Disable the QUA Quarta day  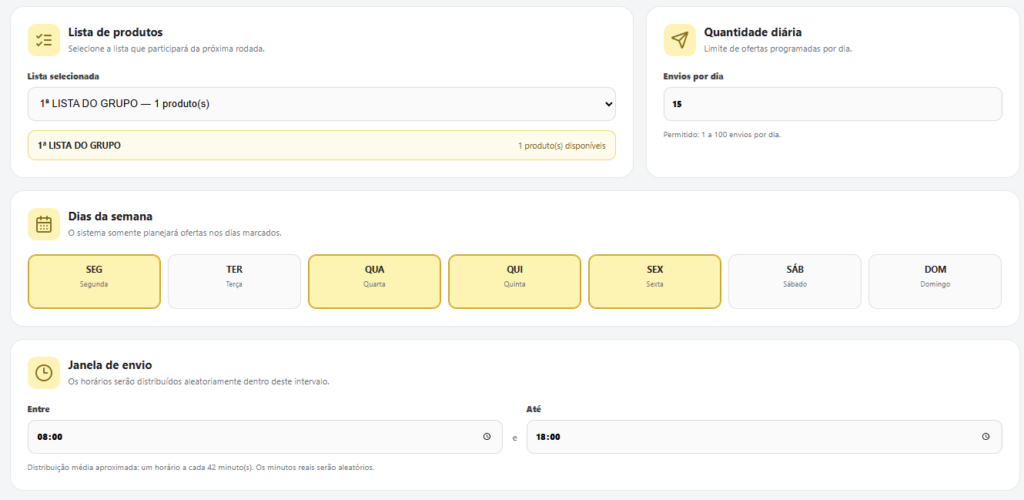pyautogui.click(x=374, y=281)
